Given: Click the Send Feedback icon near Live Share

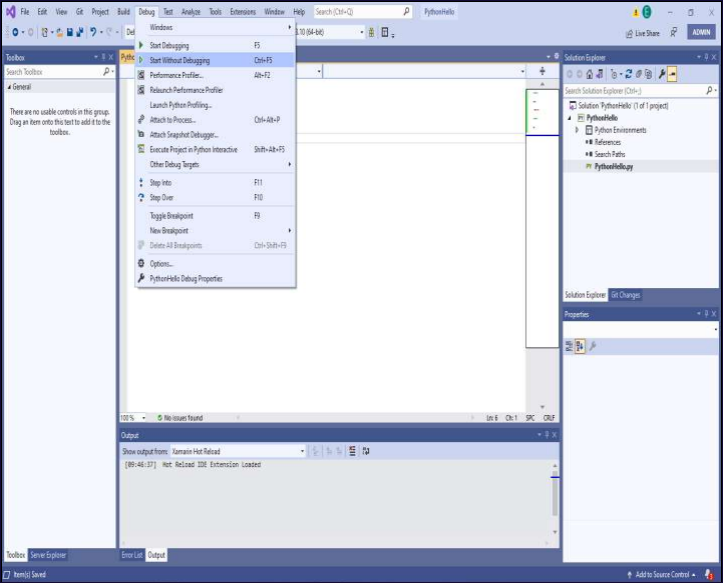Looking at the screenshot, I should tap(674, 32).
